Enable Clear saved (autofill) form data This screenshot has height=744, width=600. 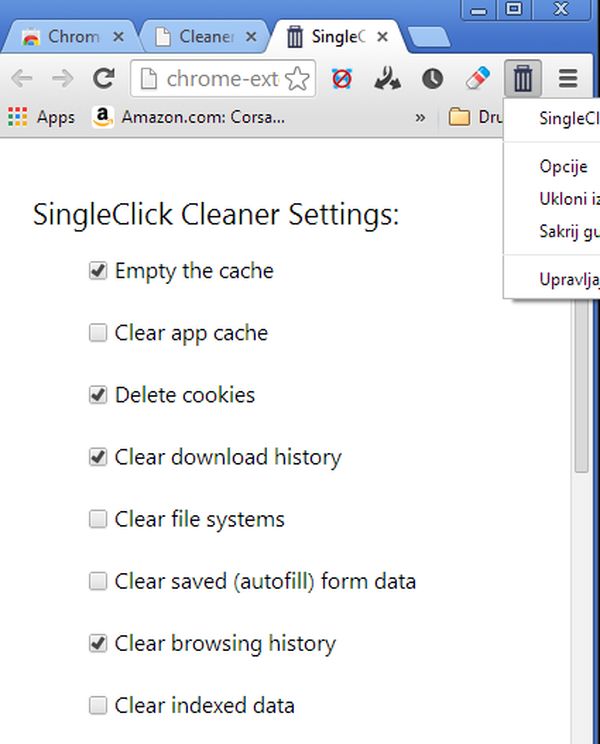98,581
